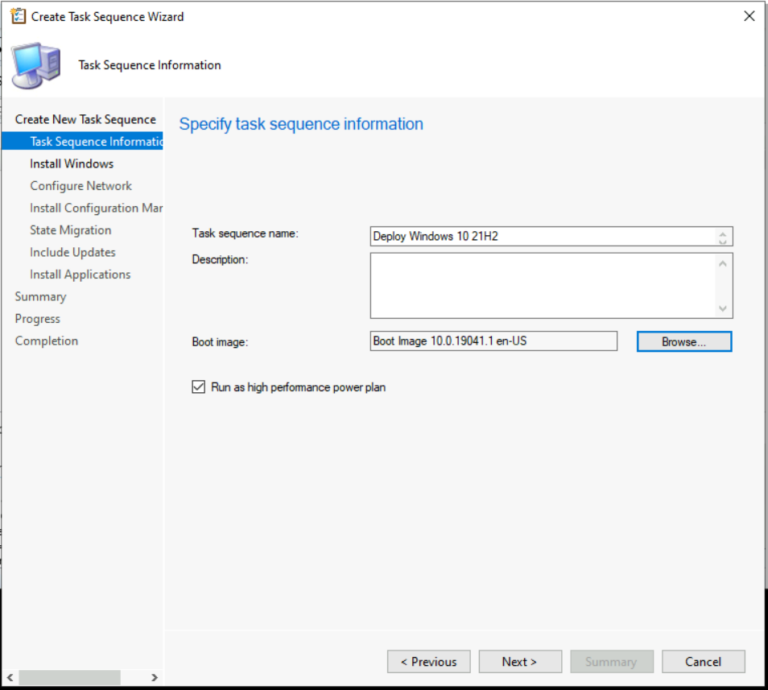The height and width of the screenshot is (690, 768).
Task: Open Configure Network step in sidebar
Action: click(x=81, y=186)
